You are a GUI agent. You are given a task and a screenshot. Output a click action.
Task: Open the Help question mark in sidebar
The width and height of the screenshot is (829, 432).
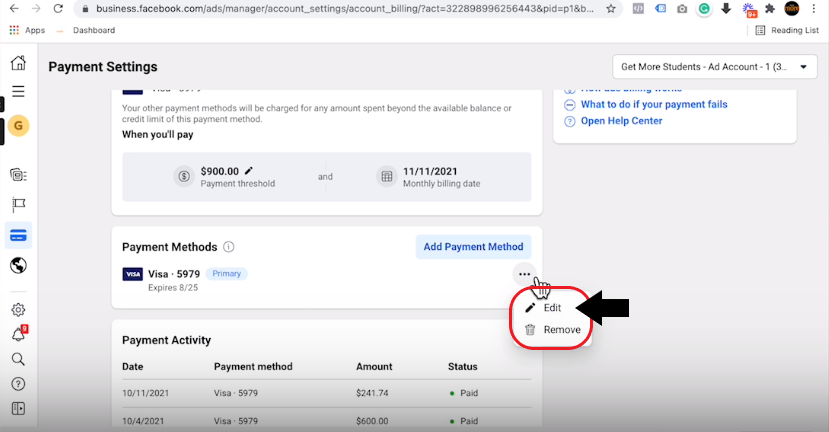[18, 384]
